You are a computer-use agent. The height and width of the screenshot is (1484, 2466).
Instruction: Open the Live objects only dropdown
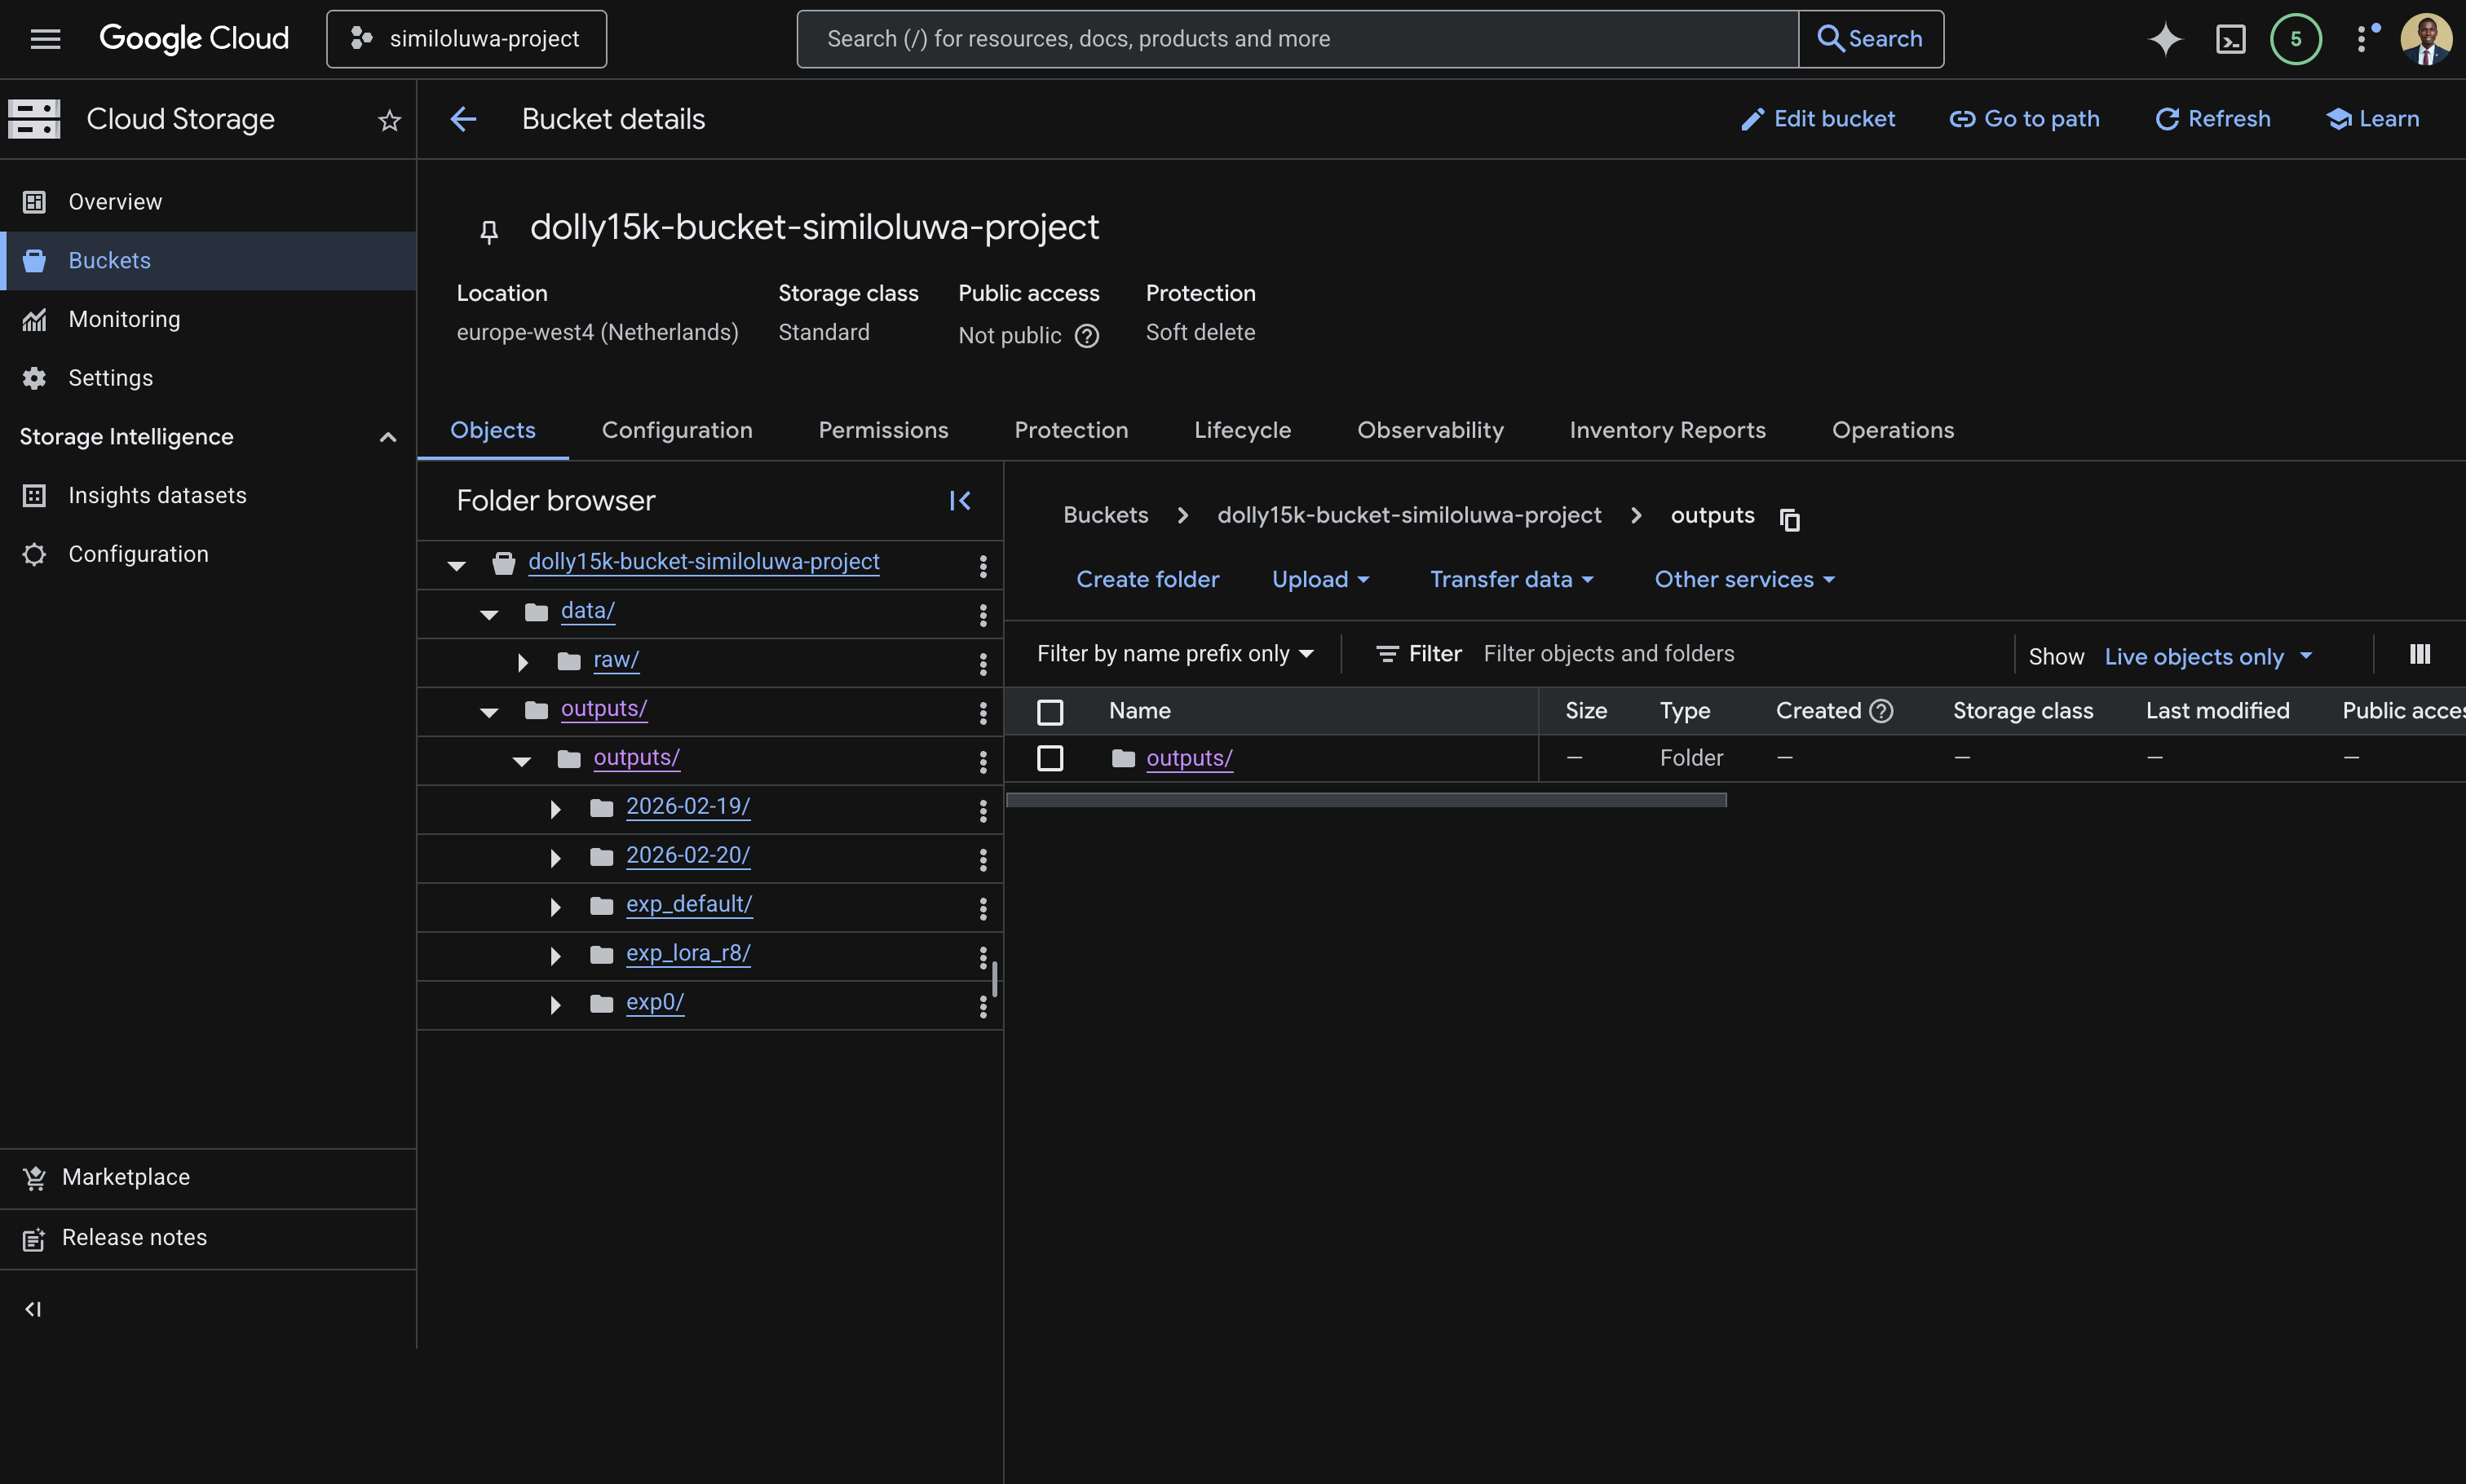coord(2204,656)
